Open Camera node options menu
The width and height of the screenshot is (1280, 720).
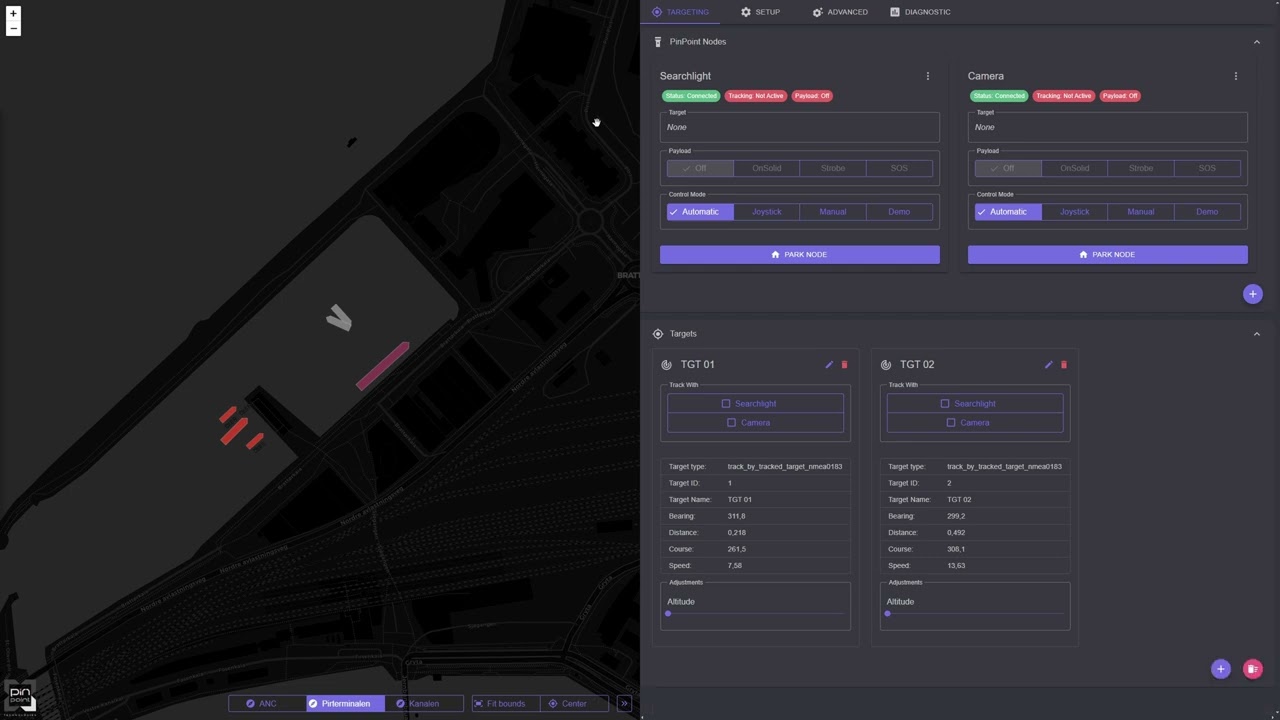(x=1236, y=76)
